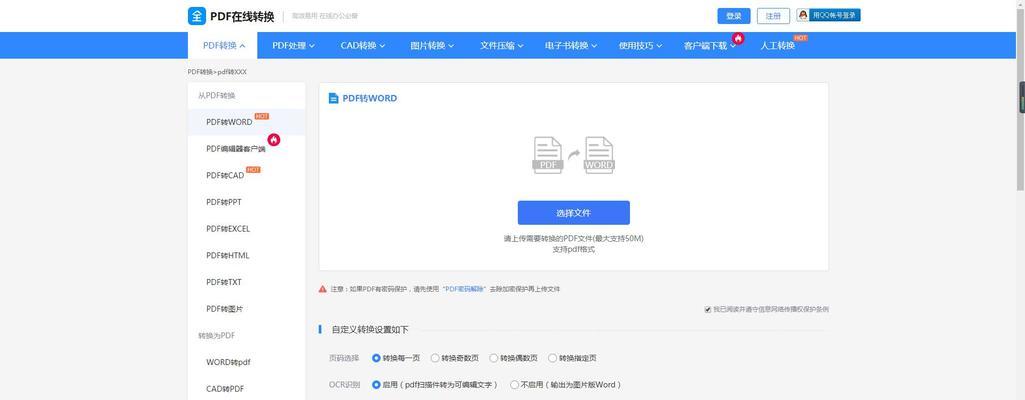The height and width of the screenshot is (400, 1025).
Task: Expand the 图片转换 navigation dropdown
Action: (432, 45)
